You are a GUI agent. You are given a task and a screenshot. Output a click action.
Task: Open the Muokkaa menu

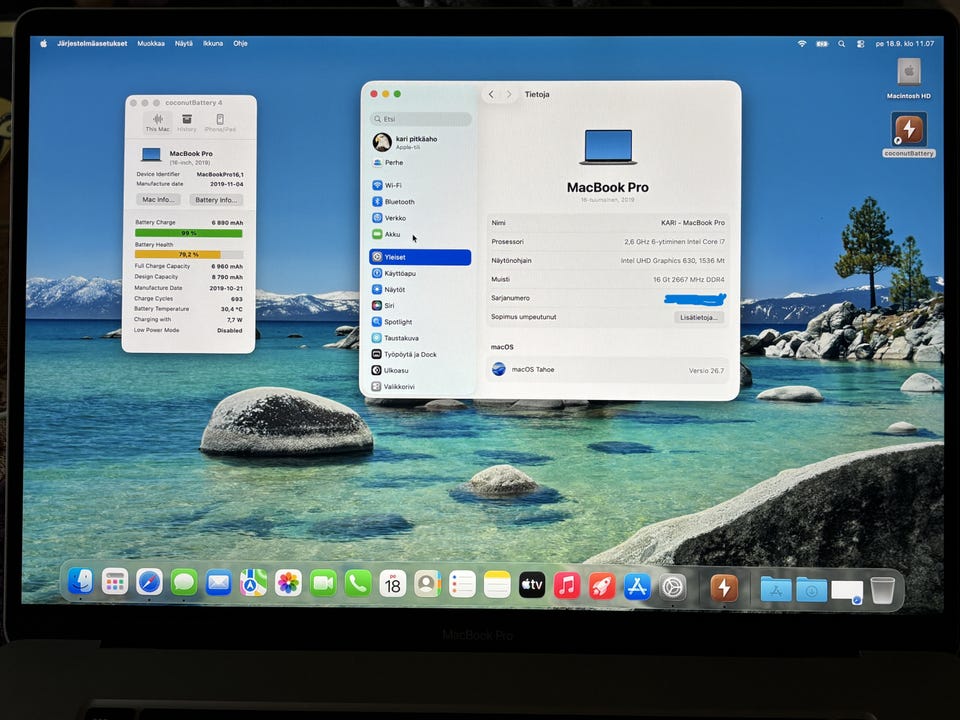tap(151, 43)
